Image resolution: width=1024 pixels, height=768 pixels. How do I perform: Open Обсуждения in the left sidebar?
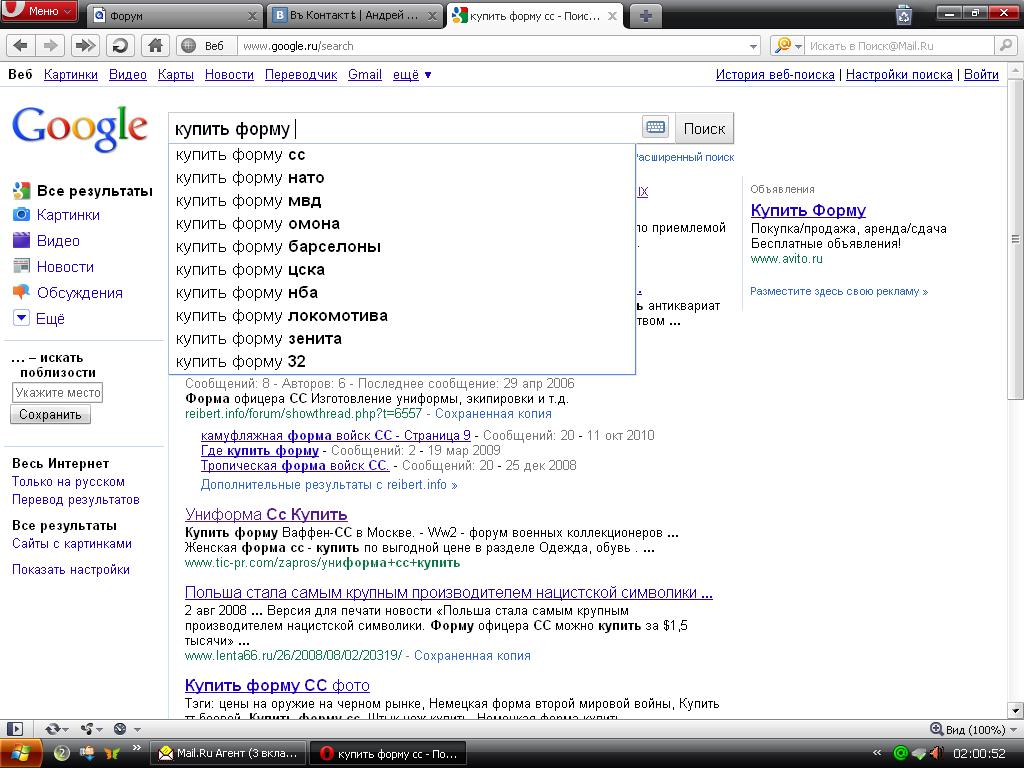(80, 293)
